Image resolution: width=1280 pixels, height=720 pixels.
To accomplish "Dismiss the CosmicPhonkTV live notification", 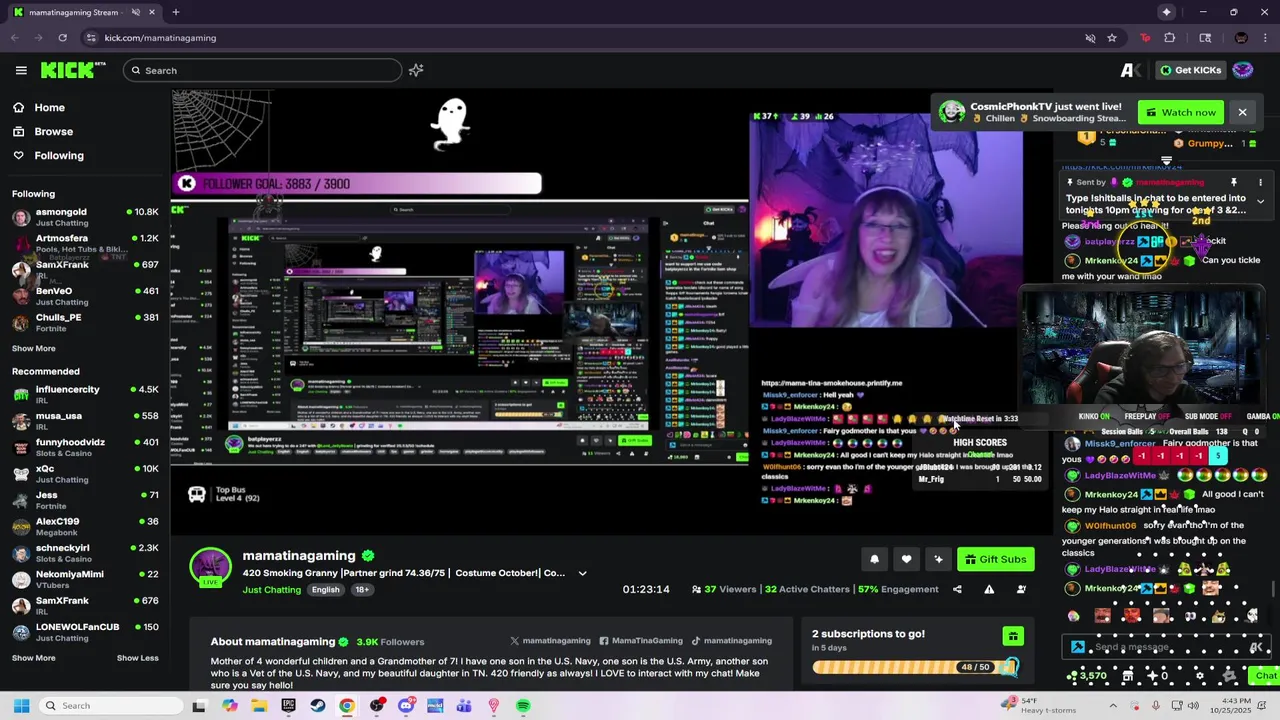I will 1242,112.
